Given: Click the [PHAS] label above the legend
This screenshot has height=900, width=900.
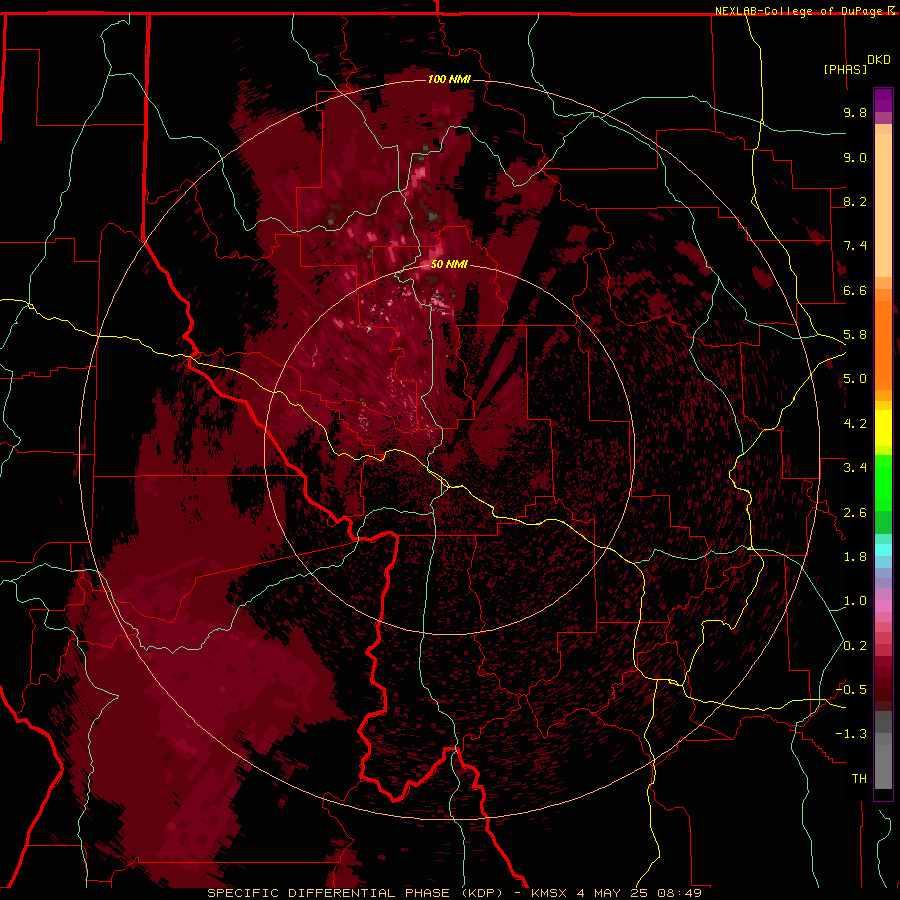Looking at the screenshot, I should click(845, 69).
